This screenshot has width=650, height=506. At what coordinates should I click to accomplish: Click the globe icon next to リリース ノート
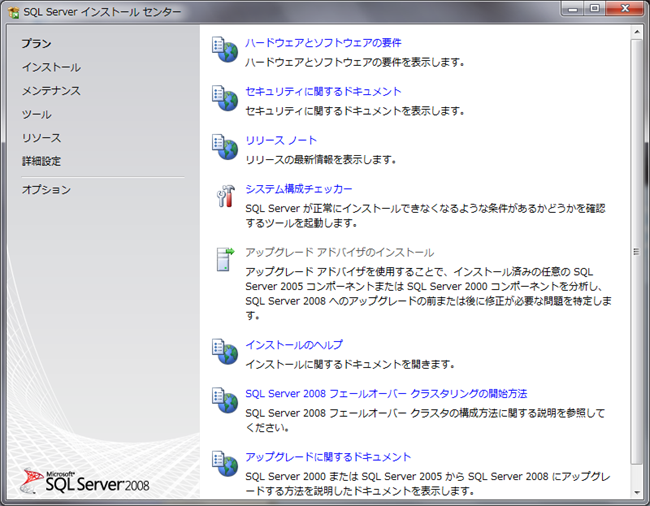point(225,147)
